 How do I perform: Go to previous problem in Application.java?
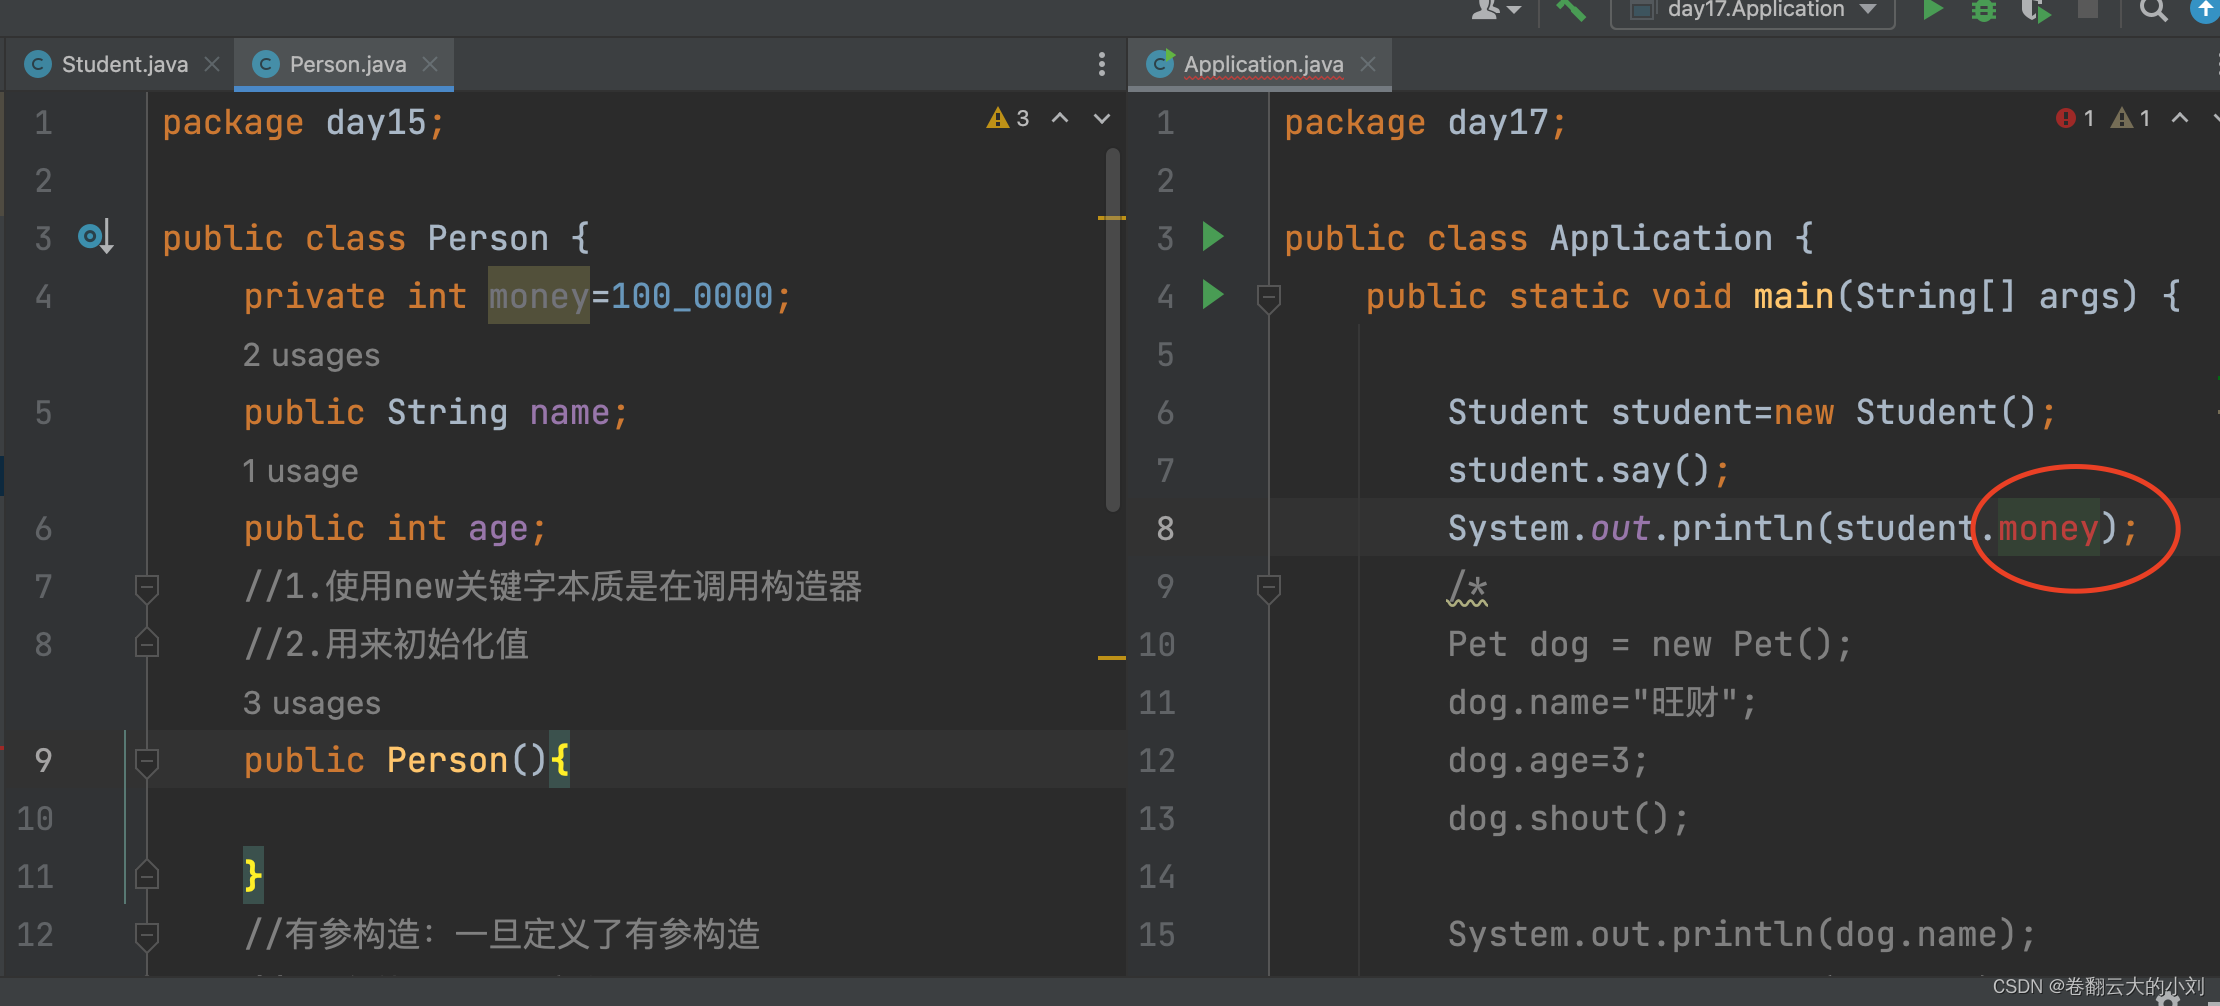point(2180,118)
